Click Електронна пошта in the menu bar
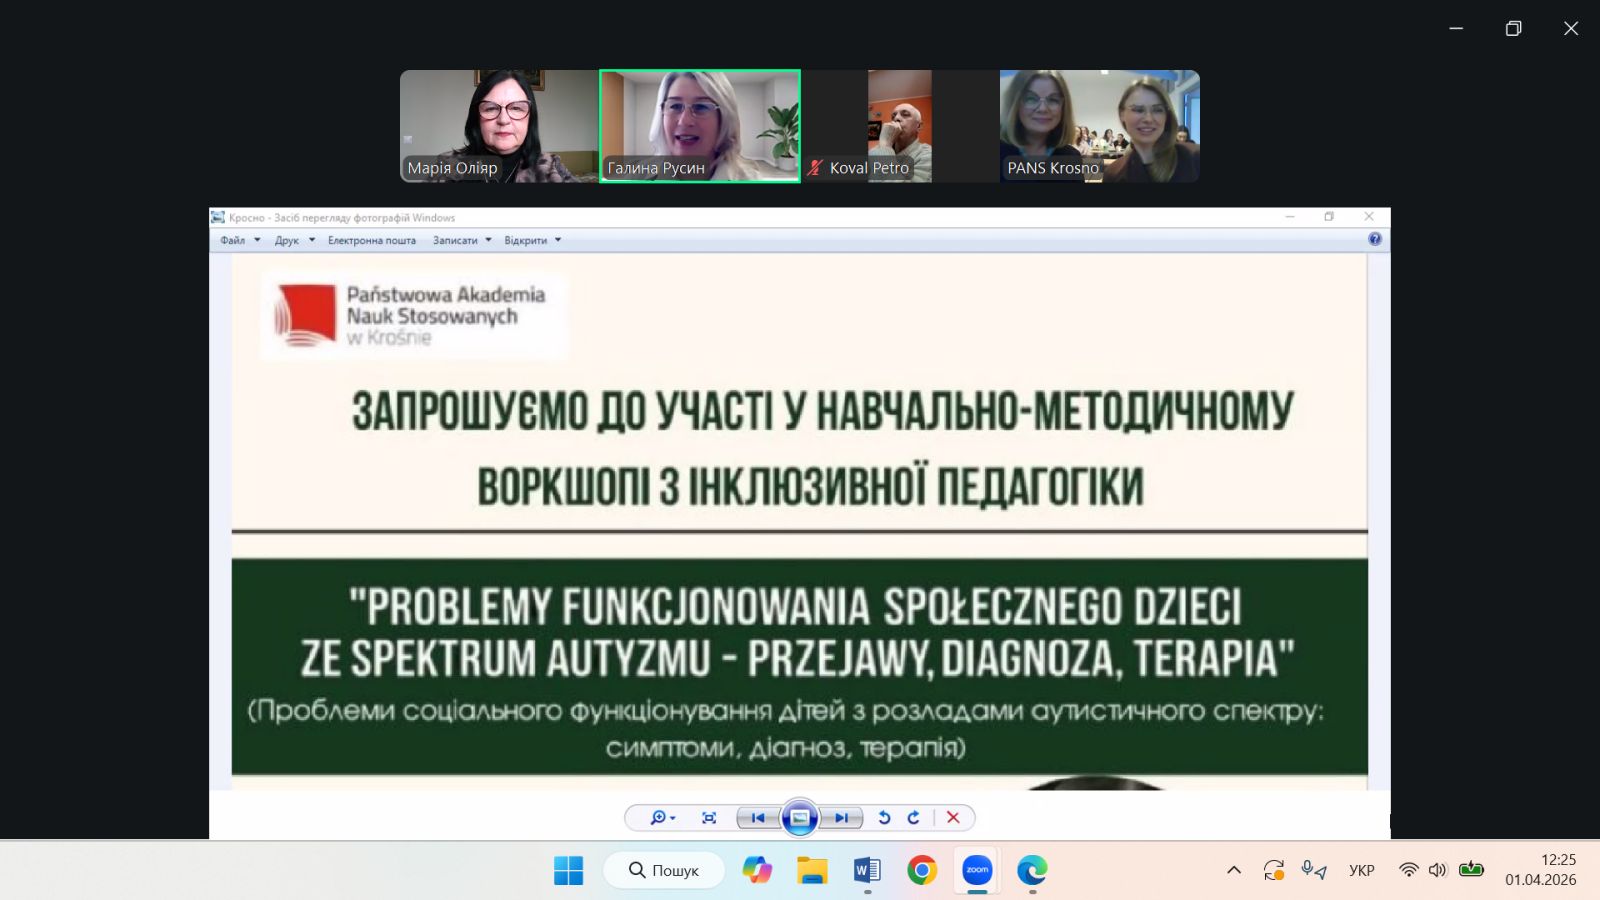 coord(371,240)
